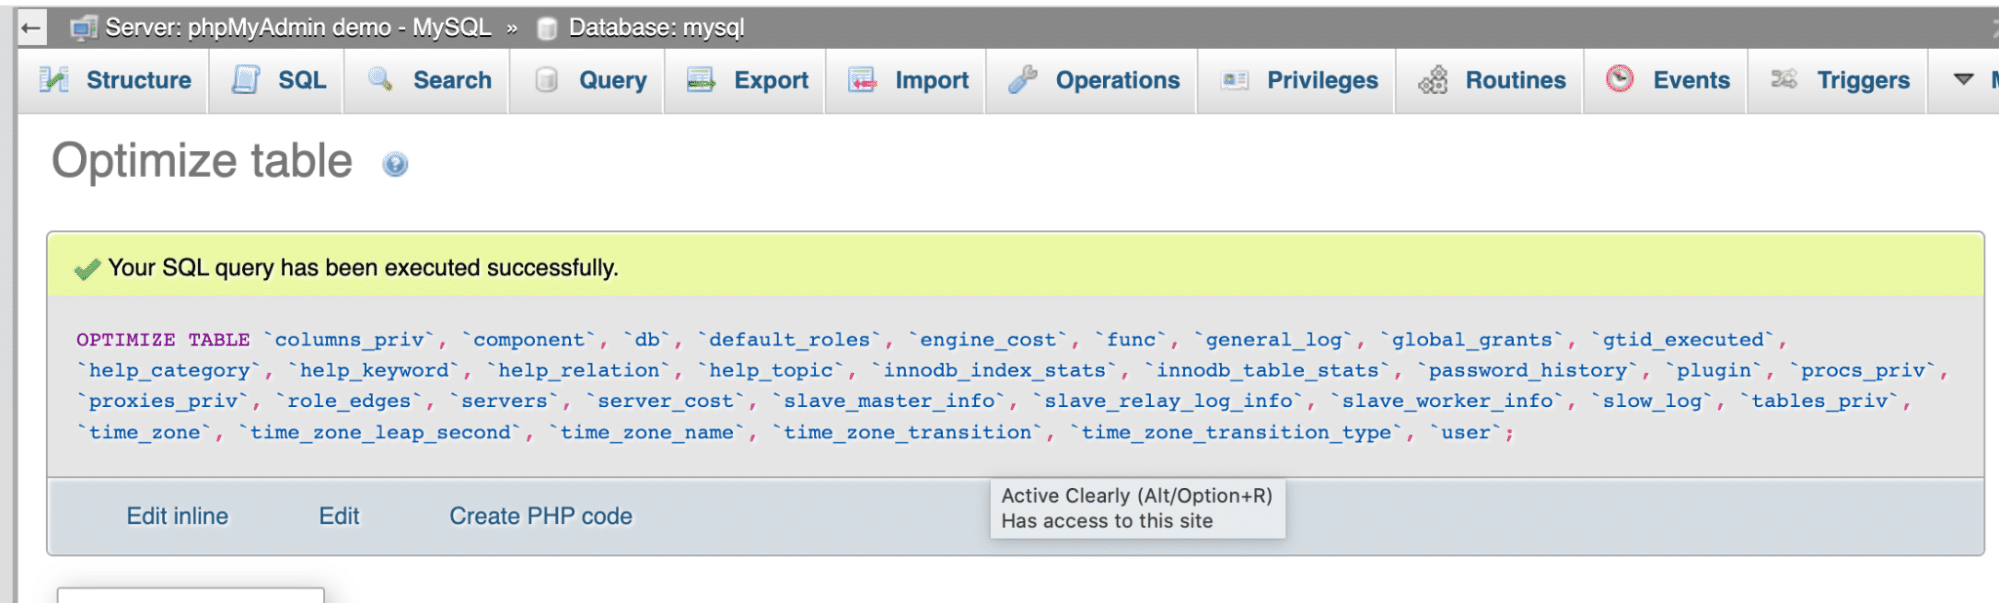
Task: Click the SQL tab icon
Action: coord(245,80)
